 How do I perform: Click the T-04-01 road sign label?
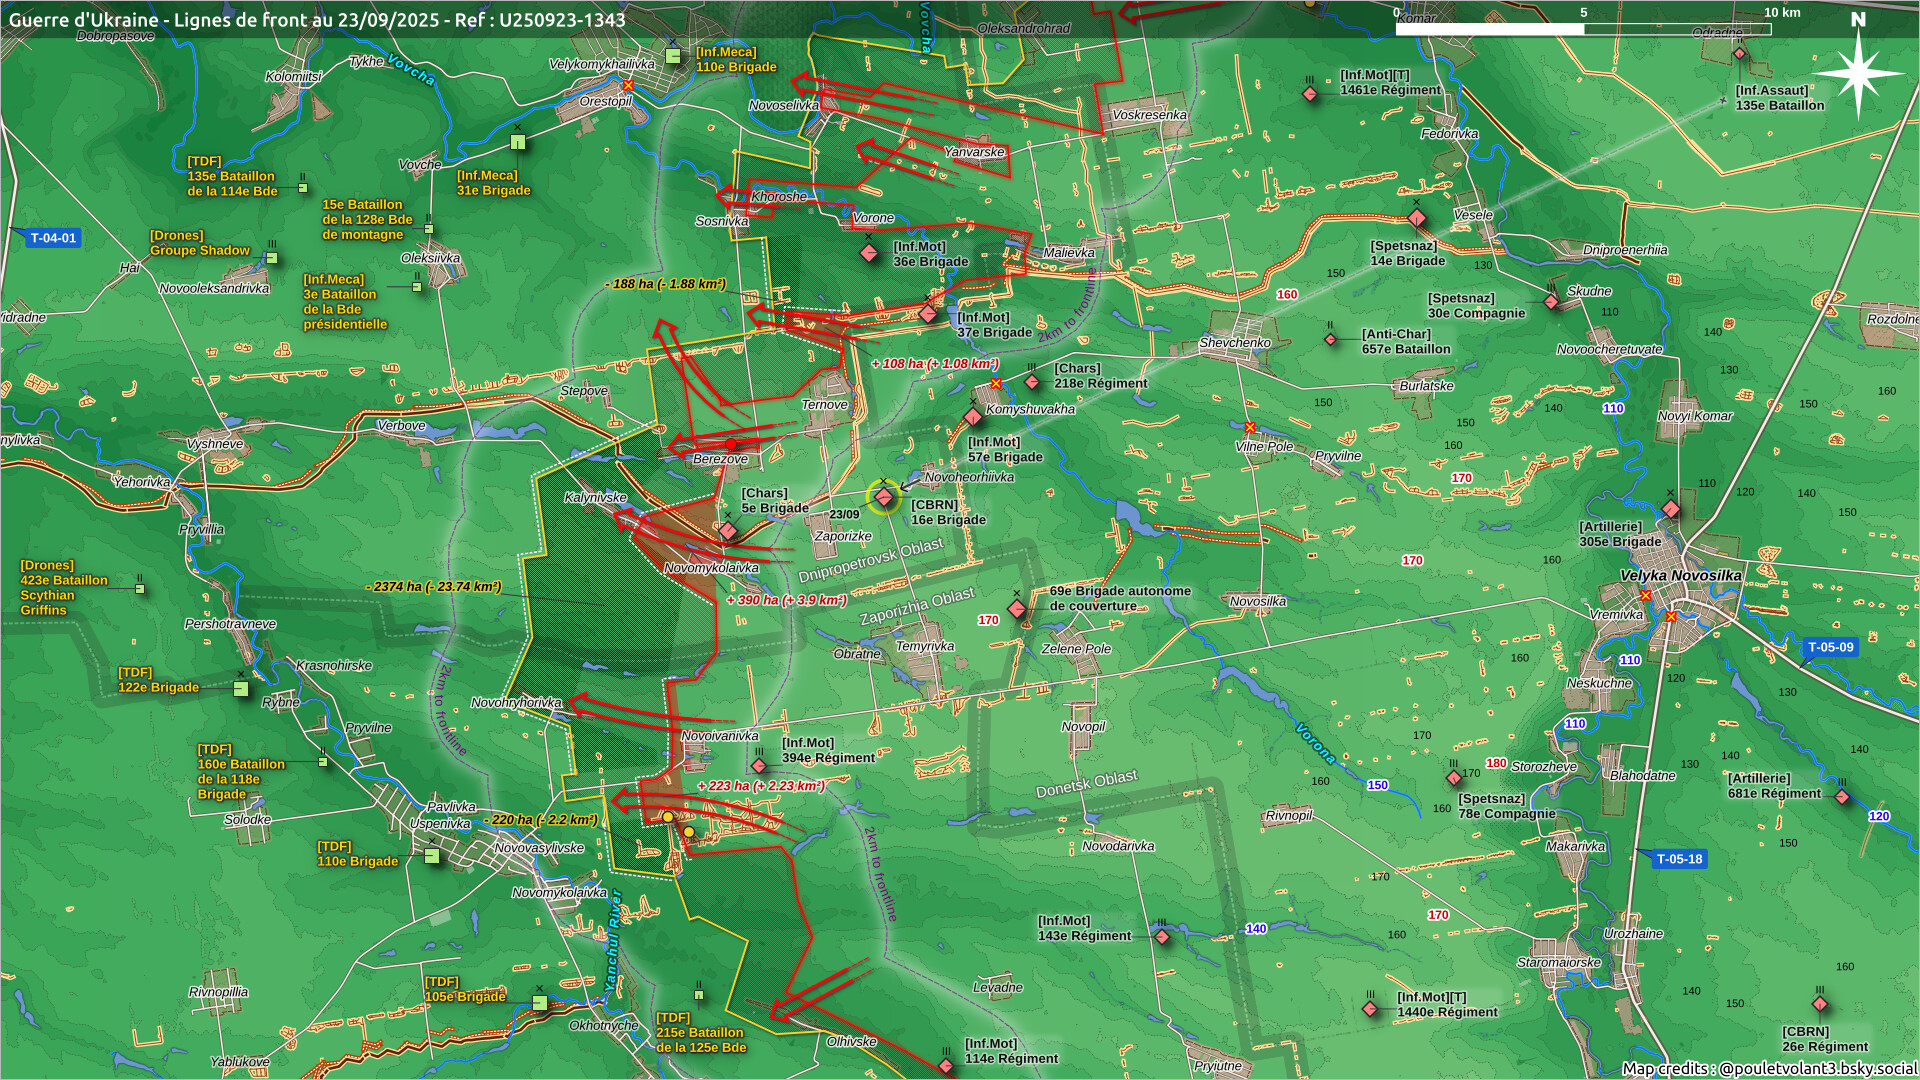tap(53, 238)
